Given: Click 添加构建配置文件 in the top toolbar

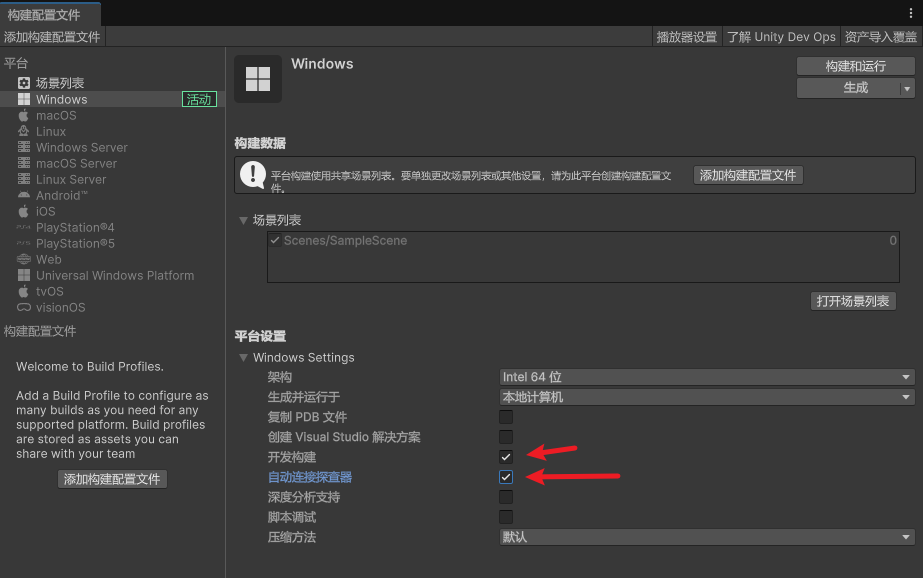Looking at the screenshot, I should click(52, 37).
